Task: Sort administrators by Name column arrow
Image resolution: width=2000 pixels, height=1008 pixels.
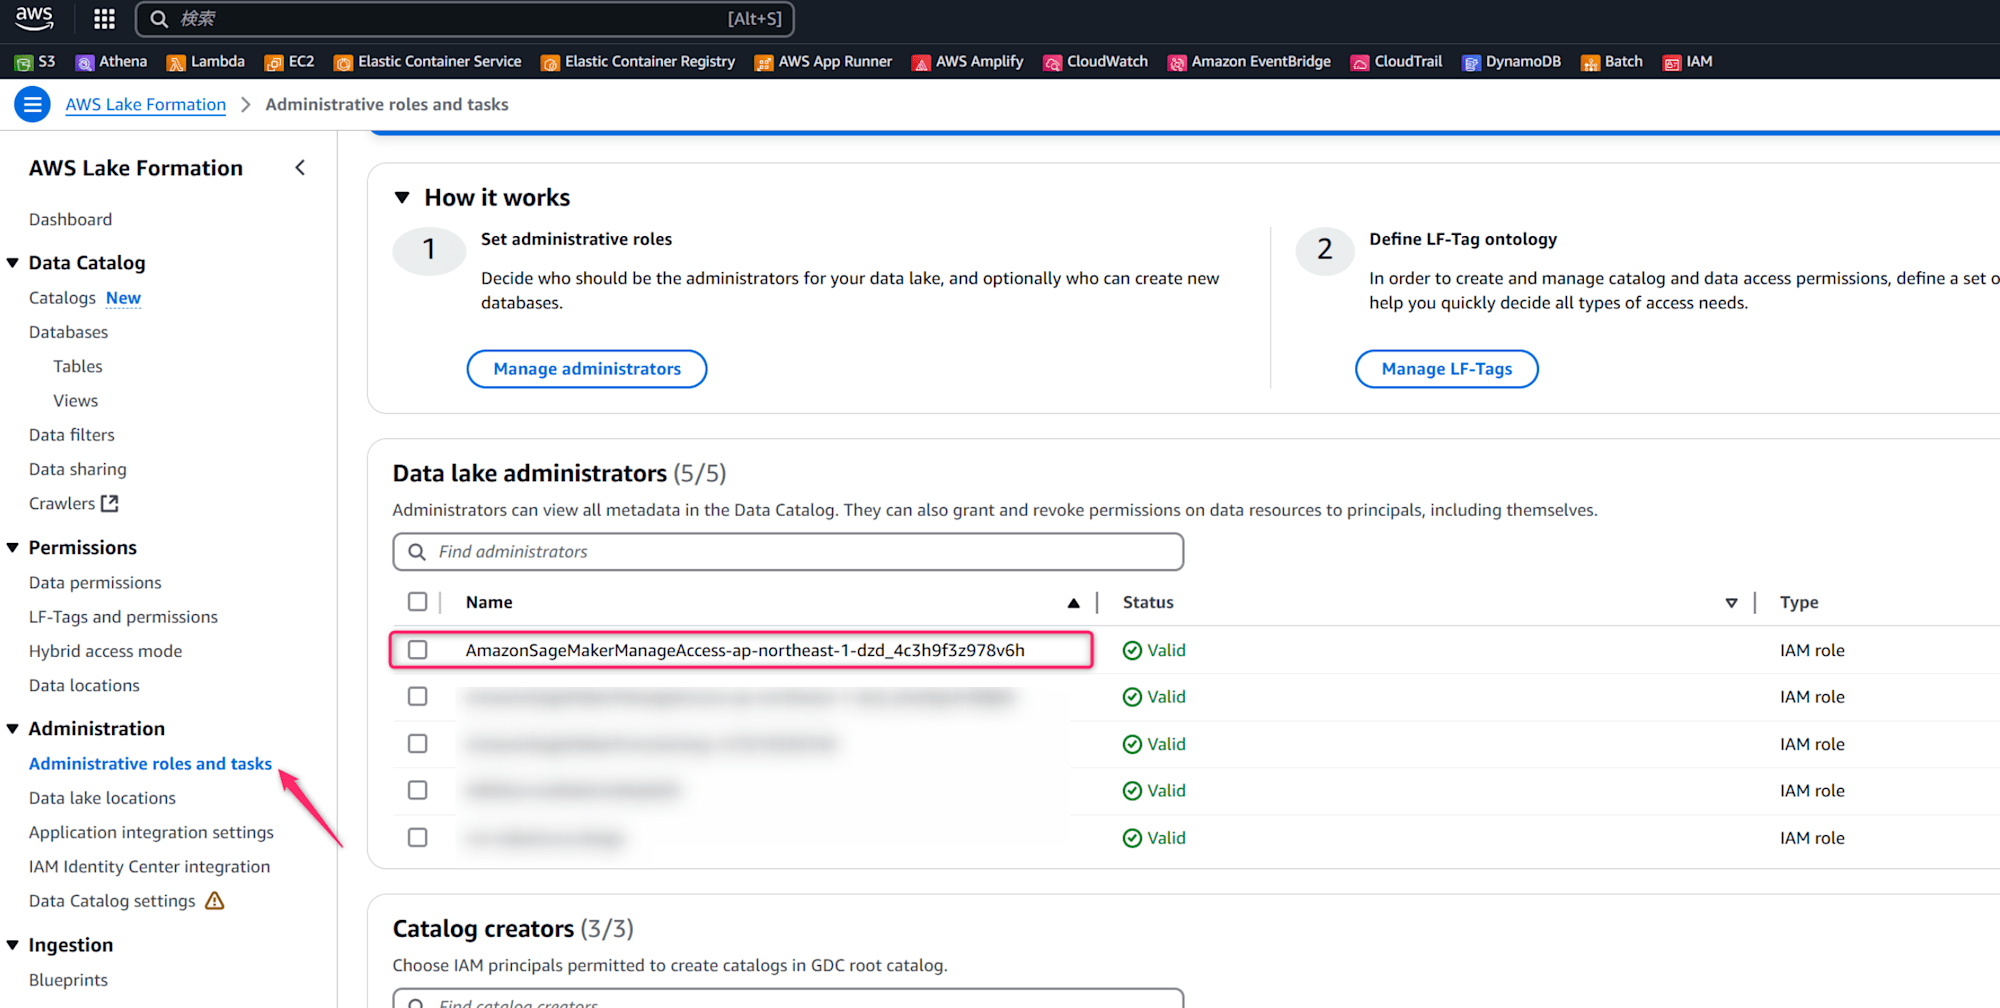Action: [1073, 603]
